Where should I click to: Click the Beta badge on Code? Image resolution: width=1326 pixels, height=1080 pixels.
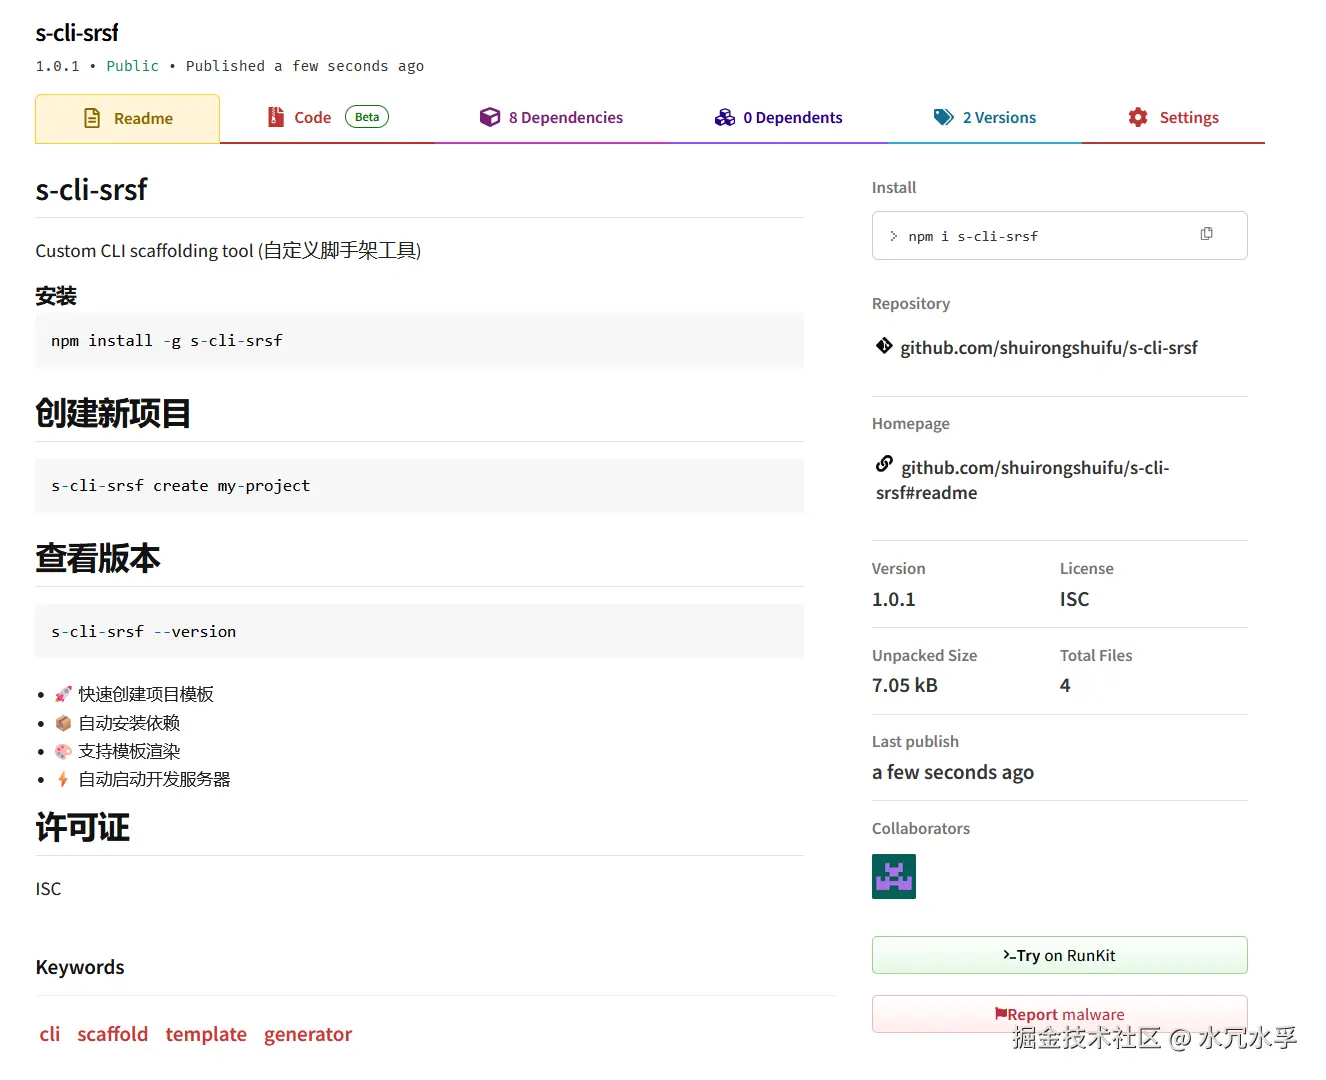pos(367,117)
